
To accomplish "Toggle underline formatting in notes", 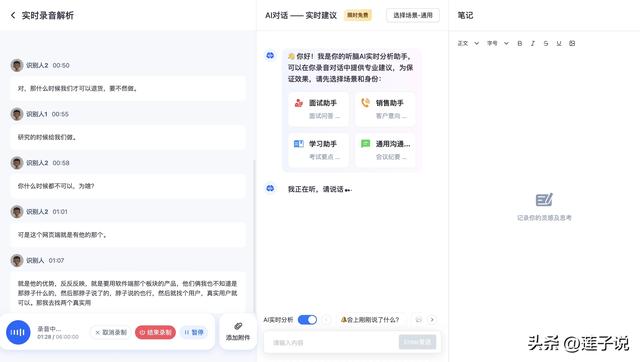I will (x=559, y=43).
